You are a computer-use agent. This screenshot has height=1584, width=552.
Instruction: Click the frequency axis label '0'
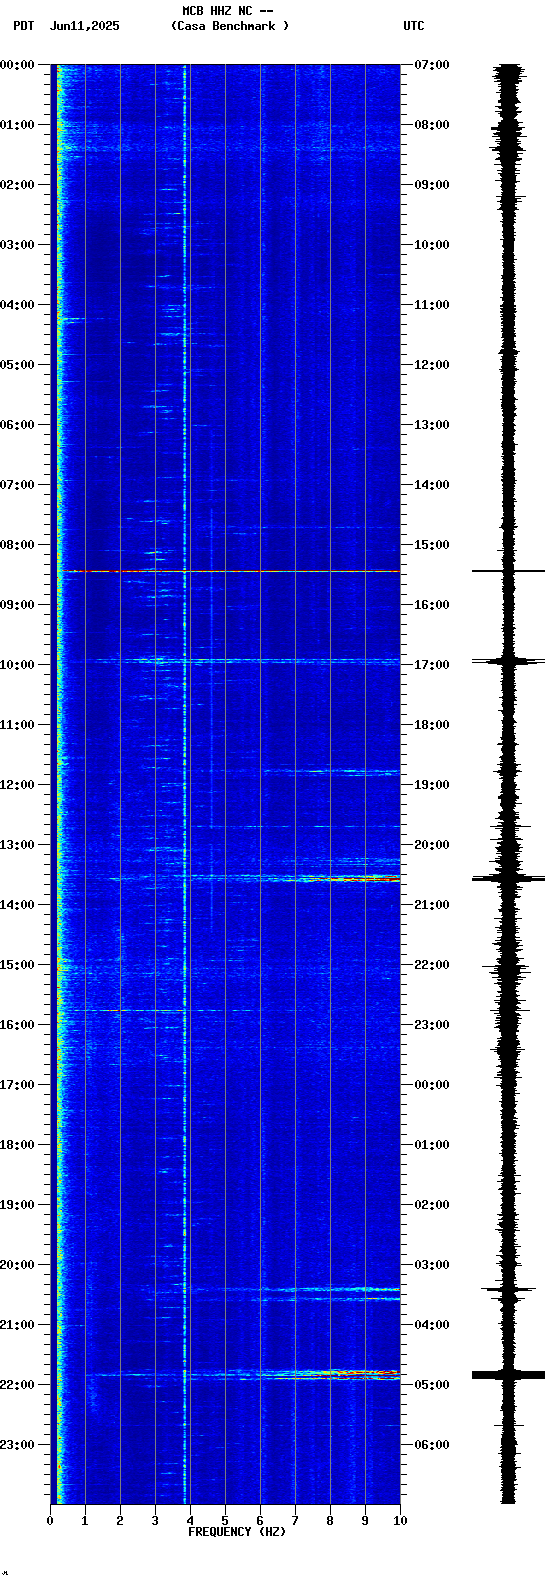point(50,1521)
